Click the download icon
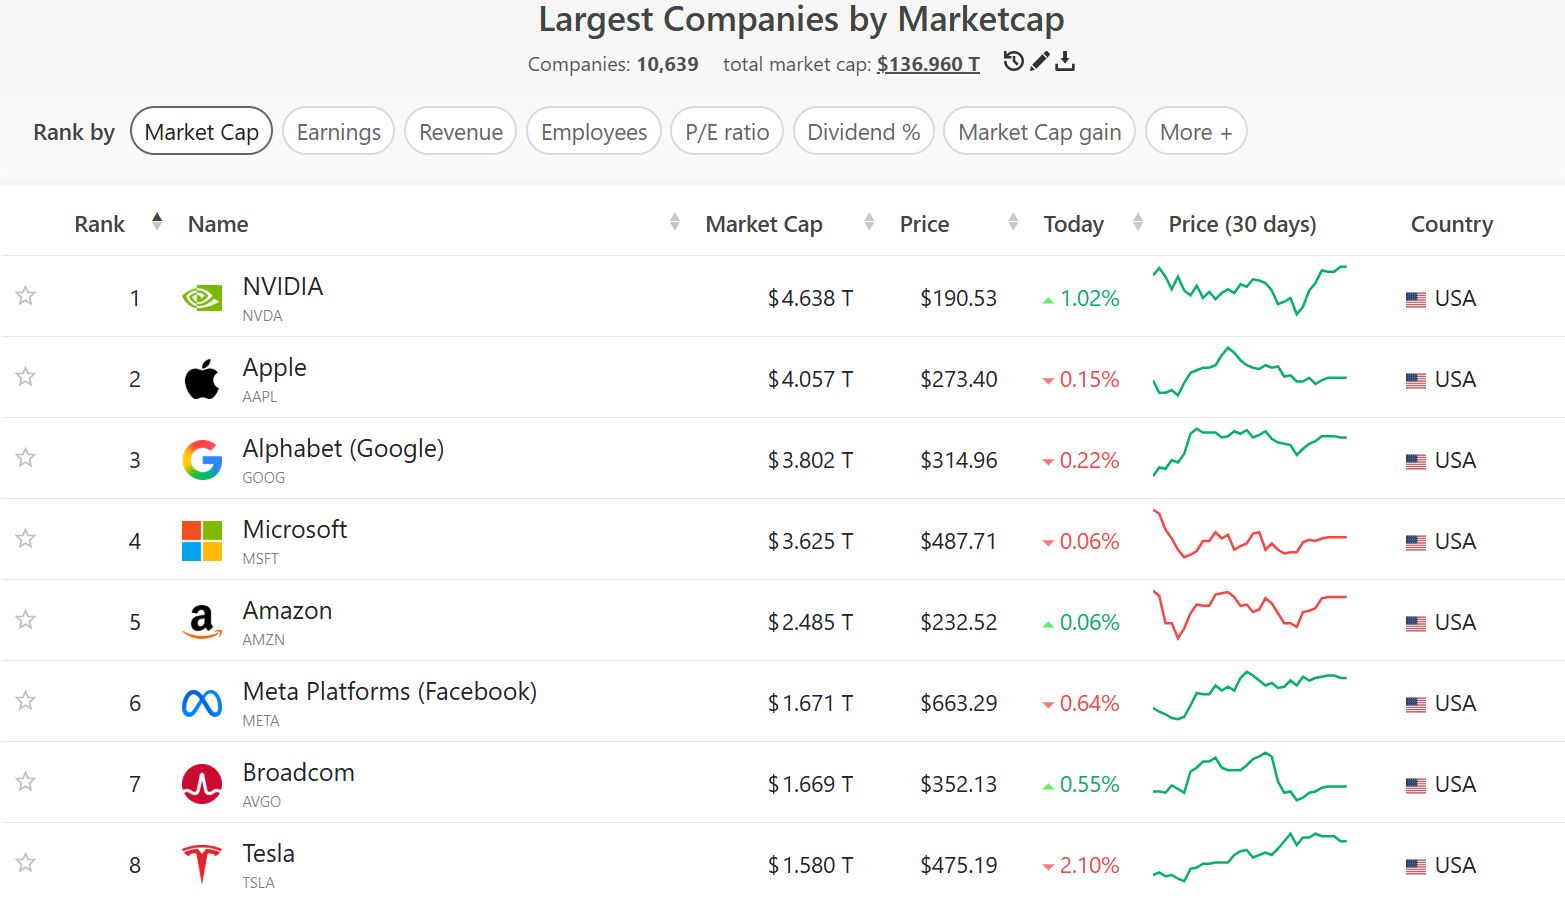The height and width of the screenshot is (903, 1565). click(x=1065, y=61)
